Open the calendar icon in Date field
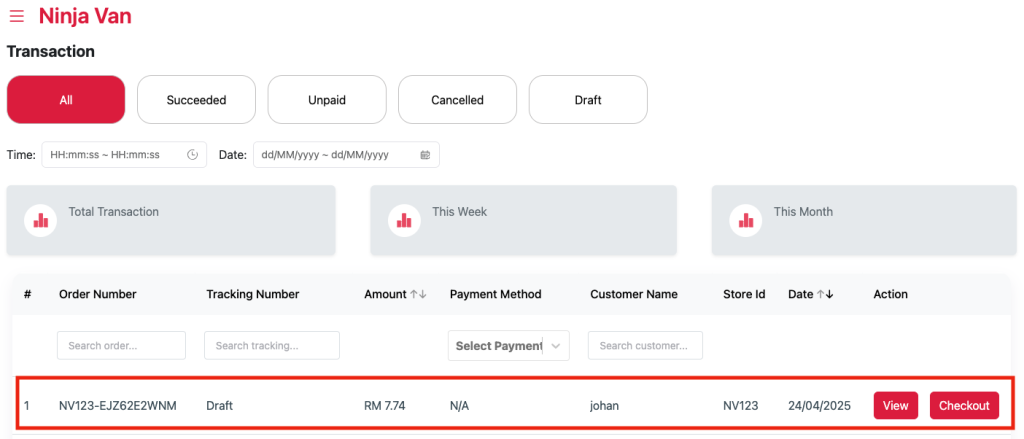Image resolution: width=1024 pixels, height=439 pixels. click(x=425, y=155)
